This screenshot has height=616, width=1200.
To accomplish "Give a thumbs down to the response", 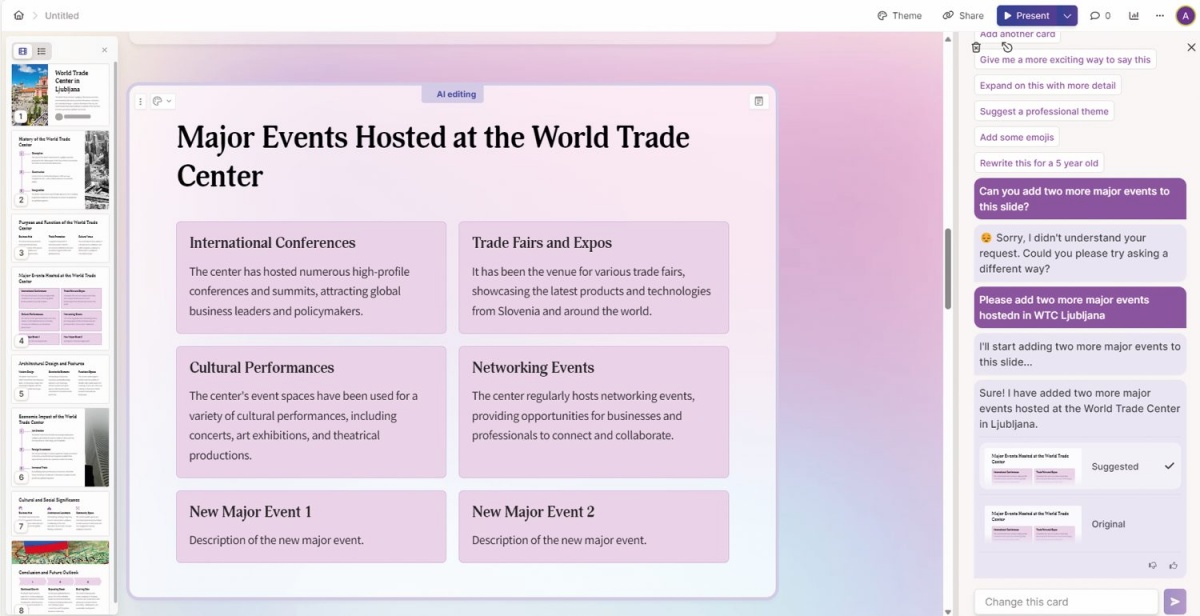I will (x=1152, y=566).
